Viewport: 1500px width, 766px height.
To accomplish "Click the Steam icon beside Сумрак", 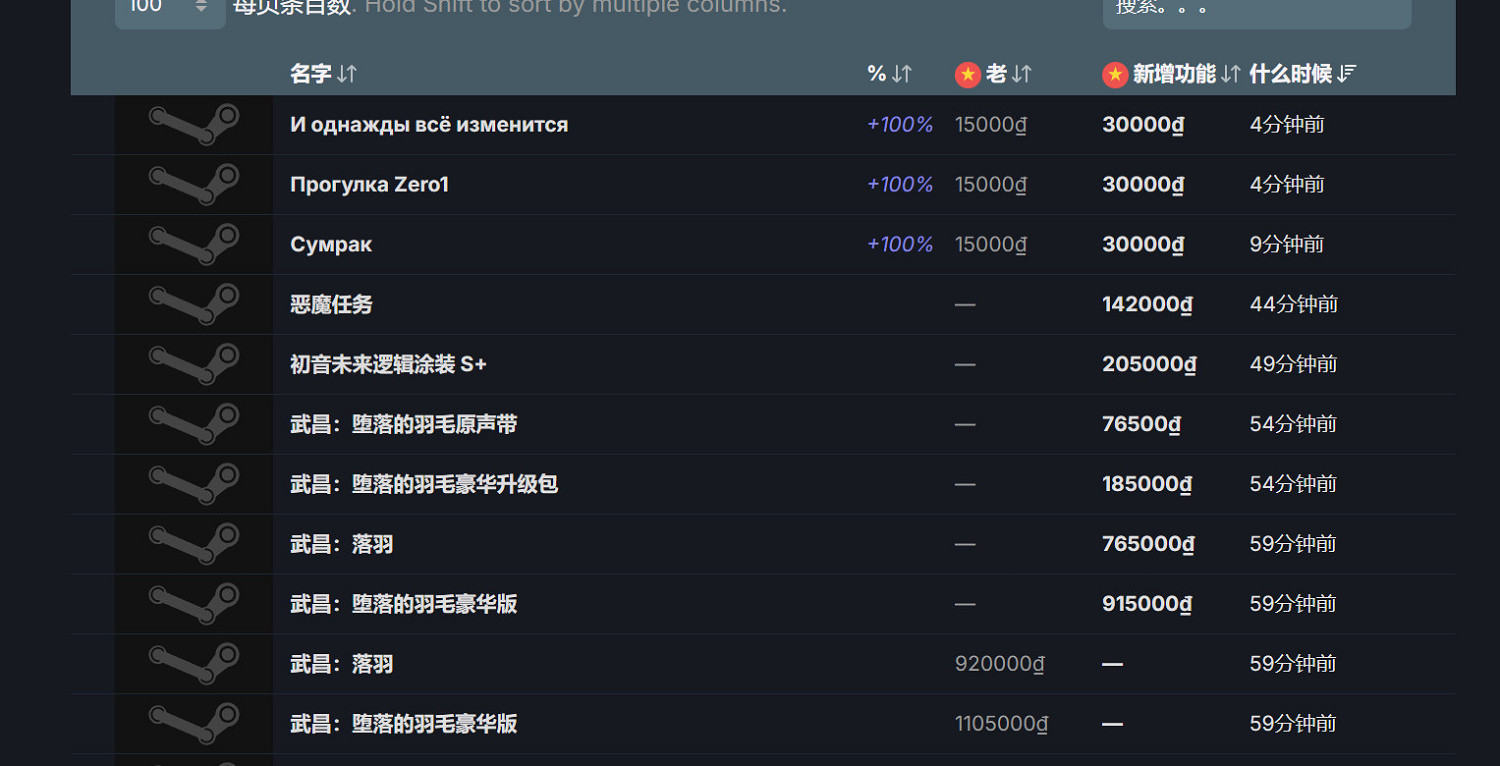I will [x=194, y=245].
